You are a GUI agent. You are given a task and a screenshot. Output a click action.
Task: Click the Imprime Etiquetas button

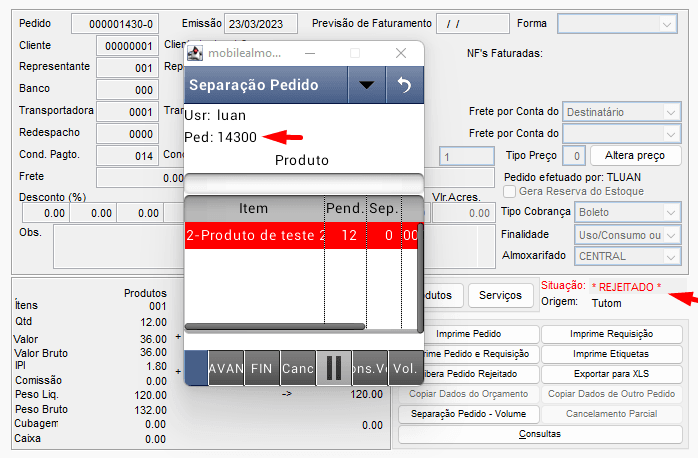[x=613, y=354]
